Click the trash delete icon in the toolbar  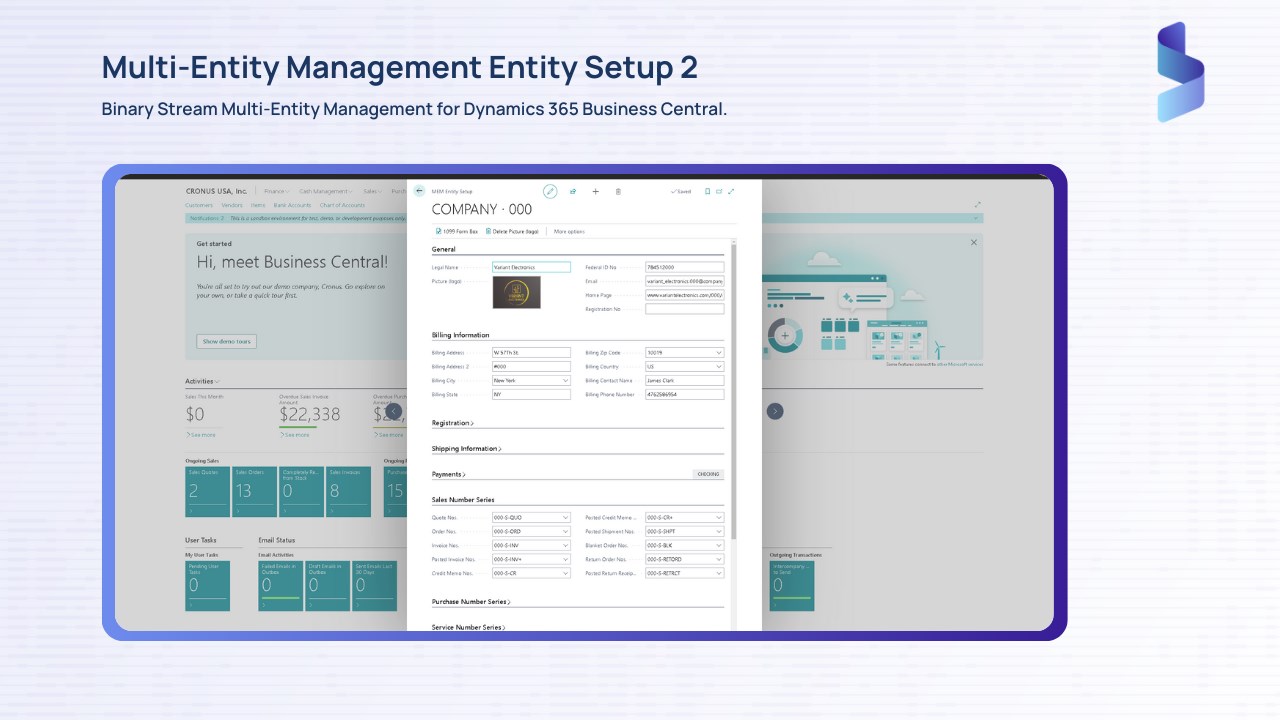pyautogui.click(x=618, y=192)
